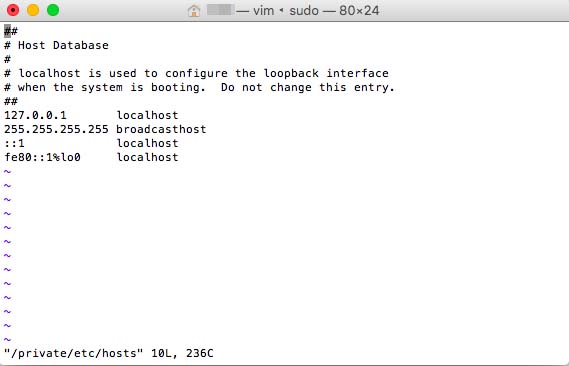Click the blurred username in title bar
The image size is (569, 366).
pos(220,10)
